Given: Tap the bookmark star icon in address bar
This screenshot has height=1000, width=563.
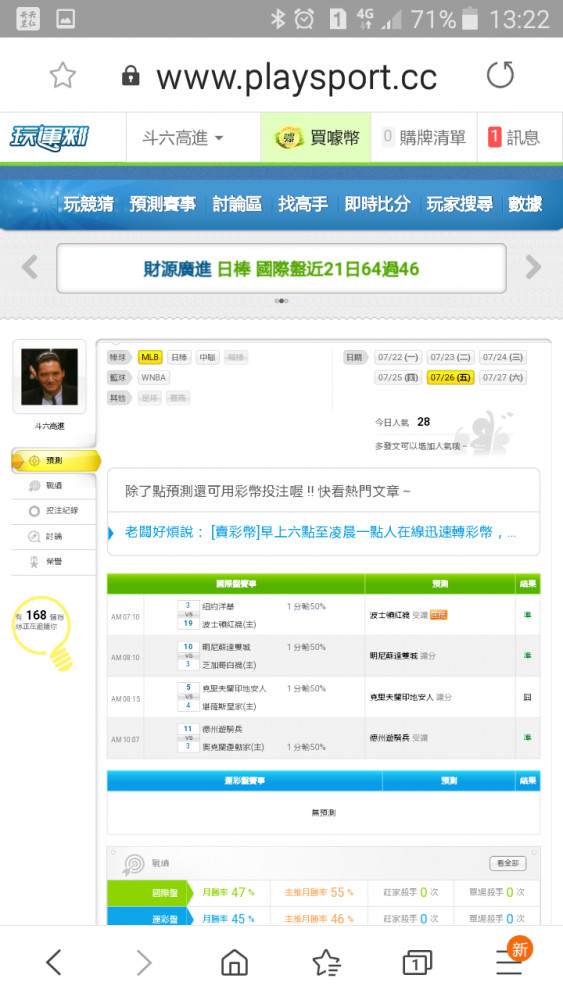Looking at the screenshot, I should (x=62, y=76).
